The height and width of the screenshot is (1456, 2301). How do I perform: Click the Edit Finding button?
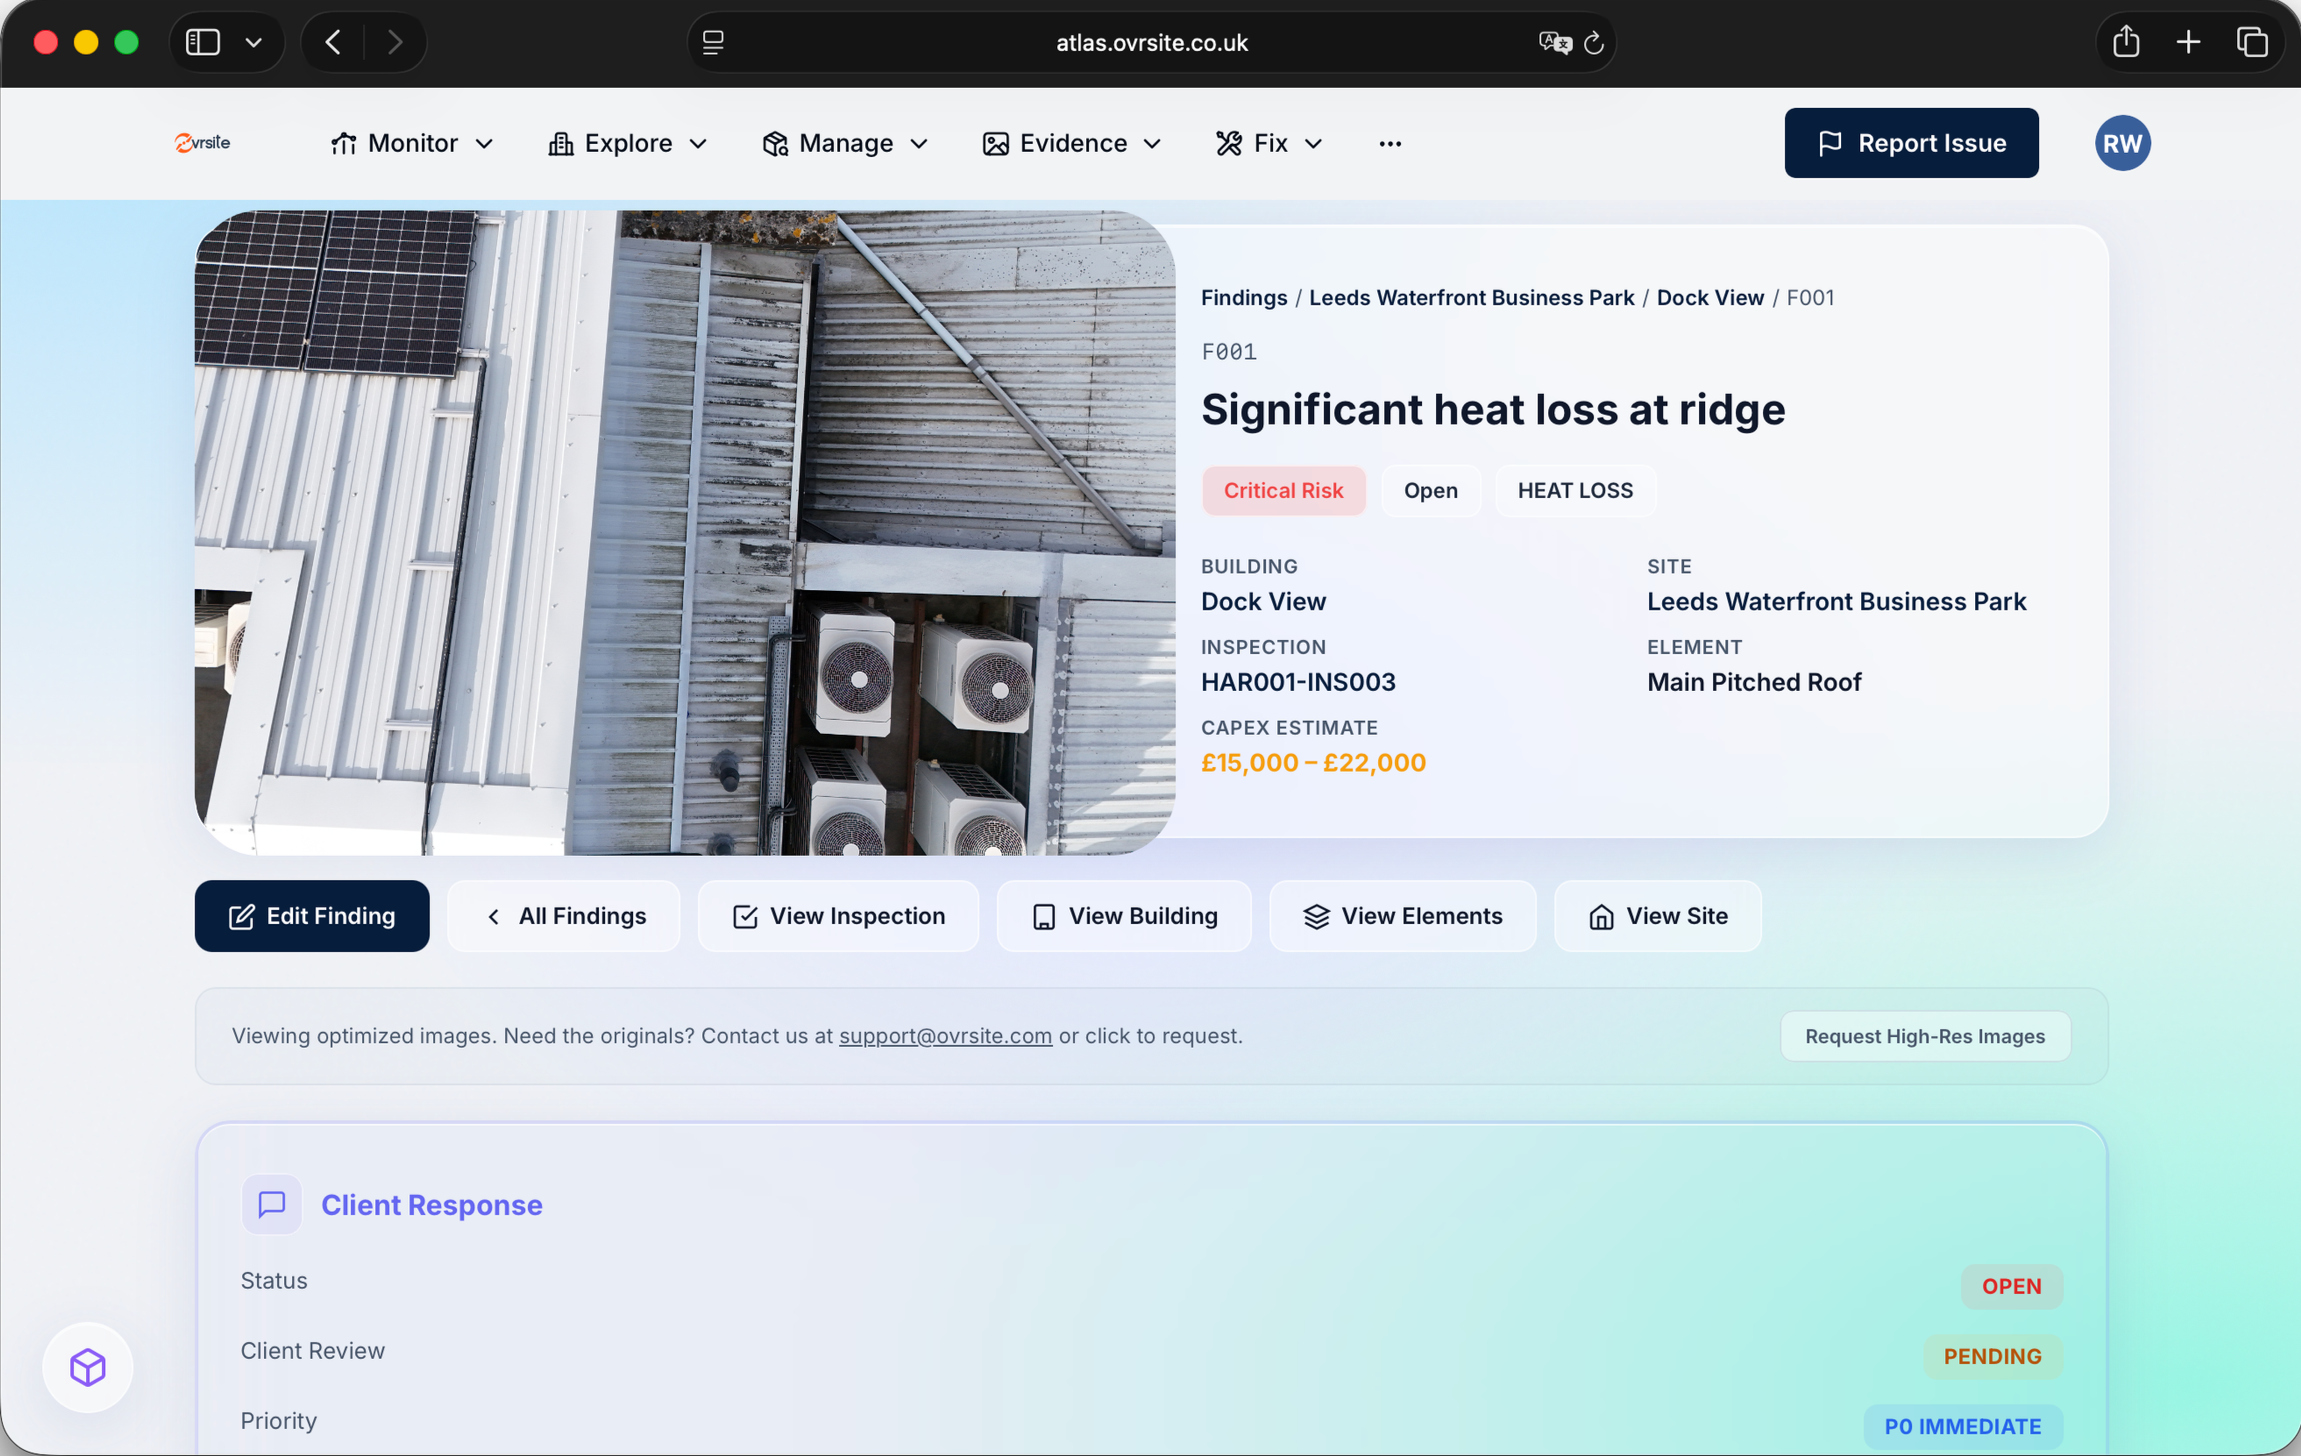click(312, 916)
